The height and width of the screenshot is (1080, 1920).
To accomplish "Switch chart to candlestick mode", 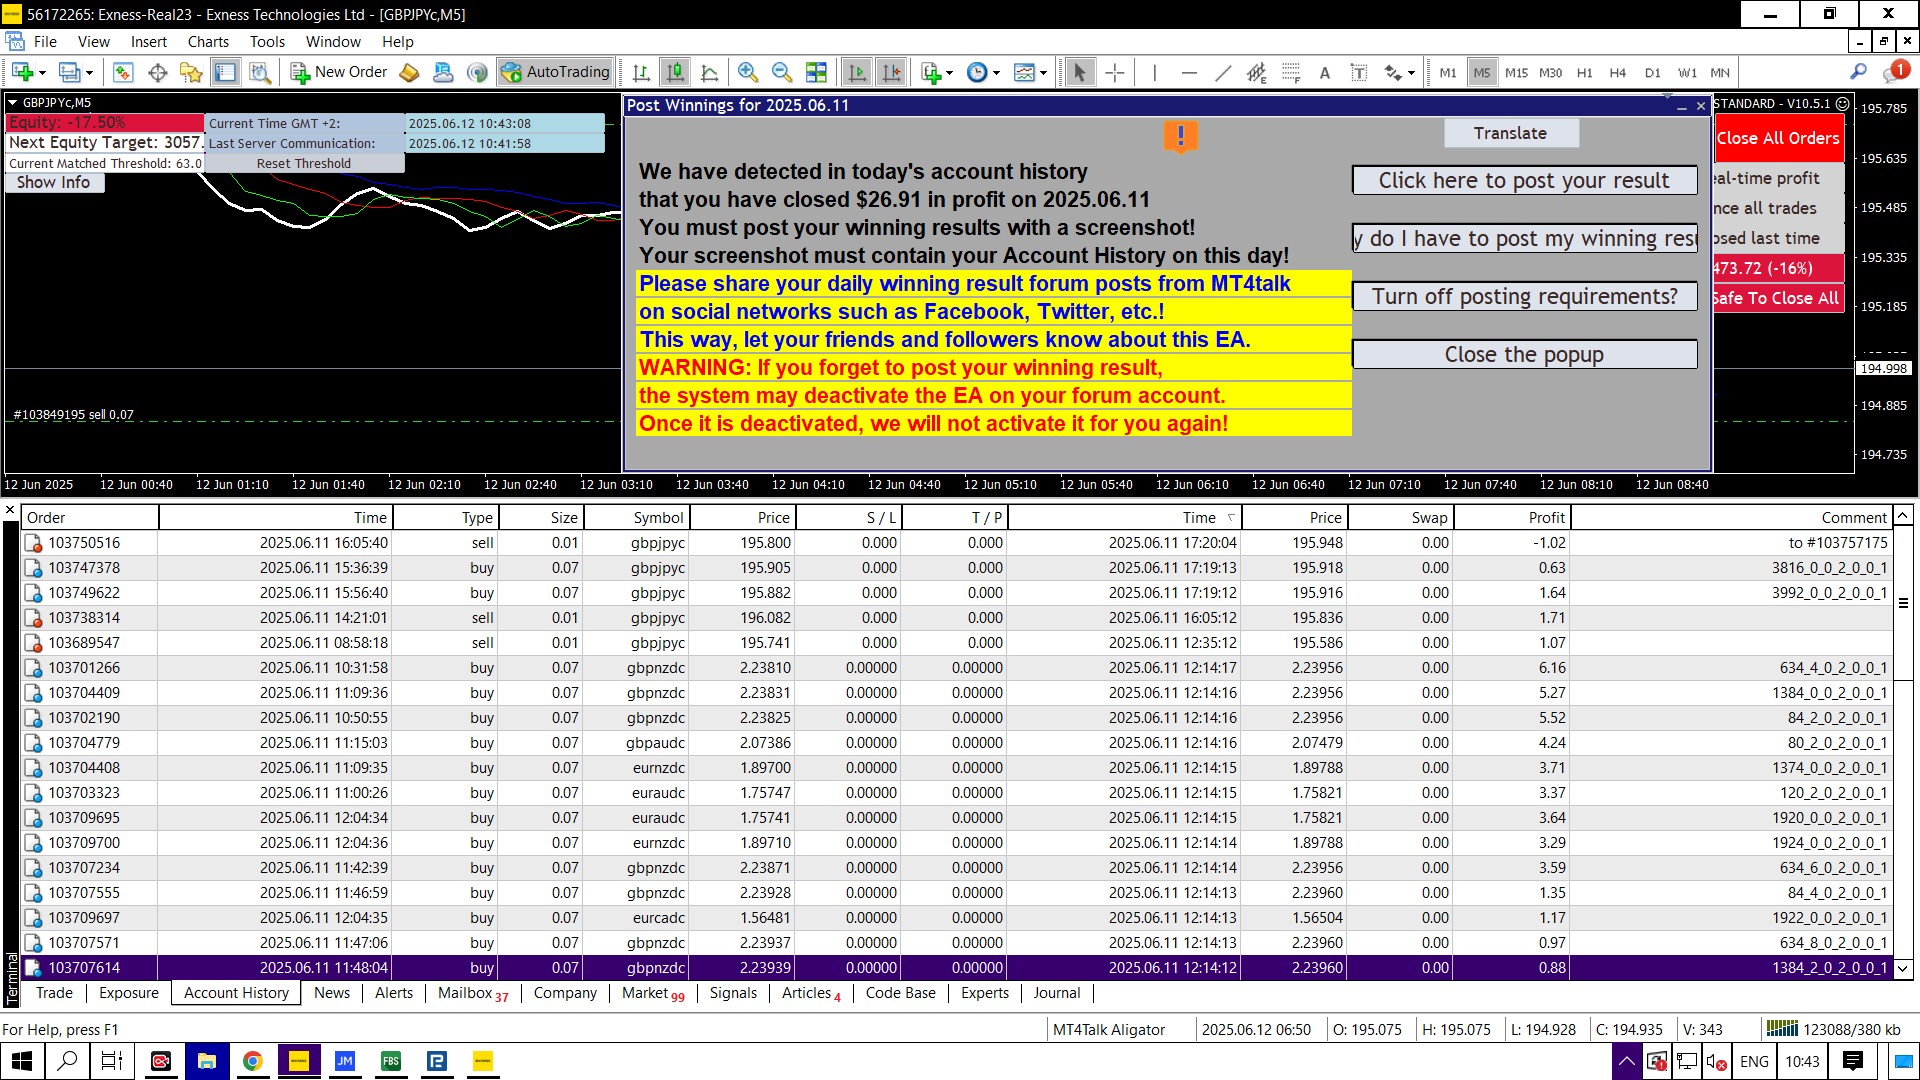I will (676, 72).
